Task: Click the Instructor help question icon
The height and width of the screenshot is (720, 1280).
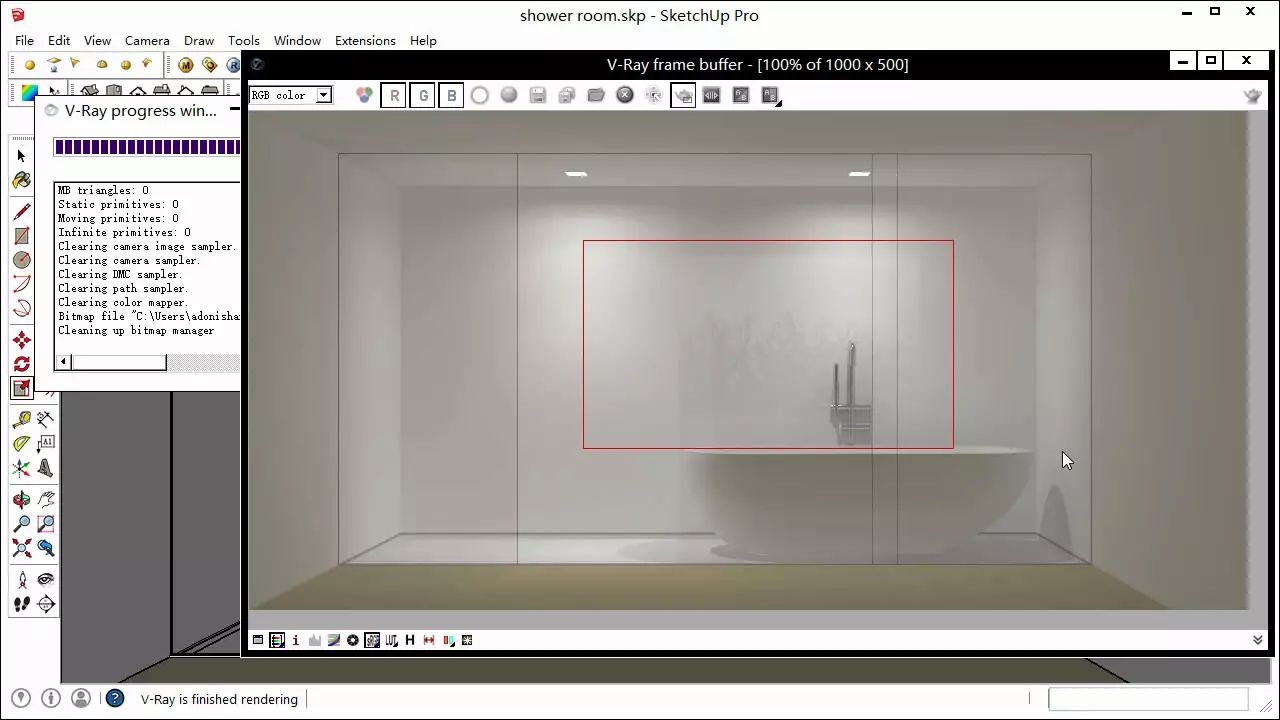Action: 115,699
